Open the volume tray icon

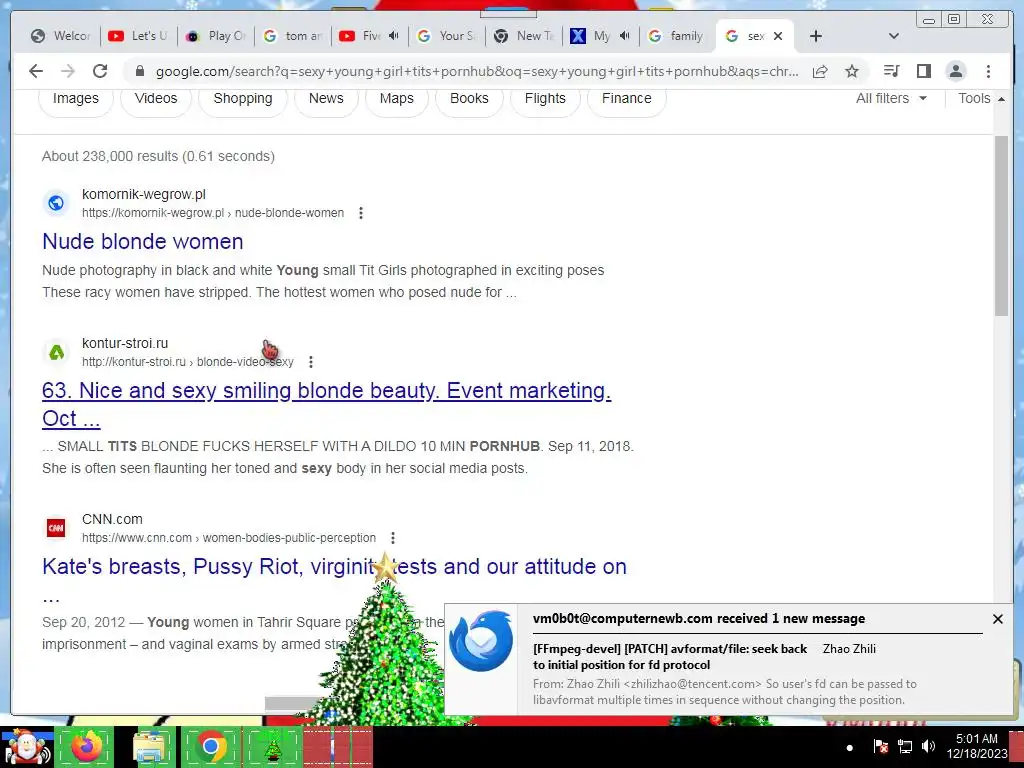(928, 746)
